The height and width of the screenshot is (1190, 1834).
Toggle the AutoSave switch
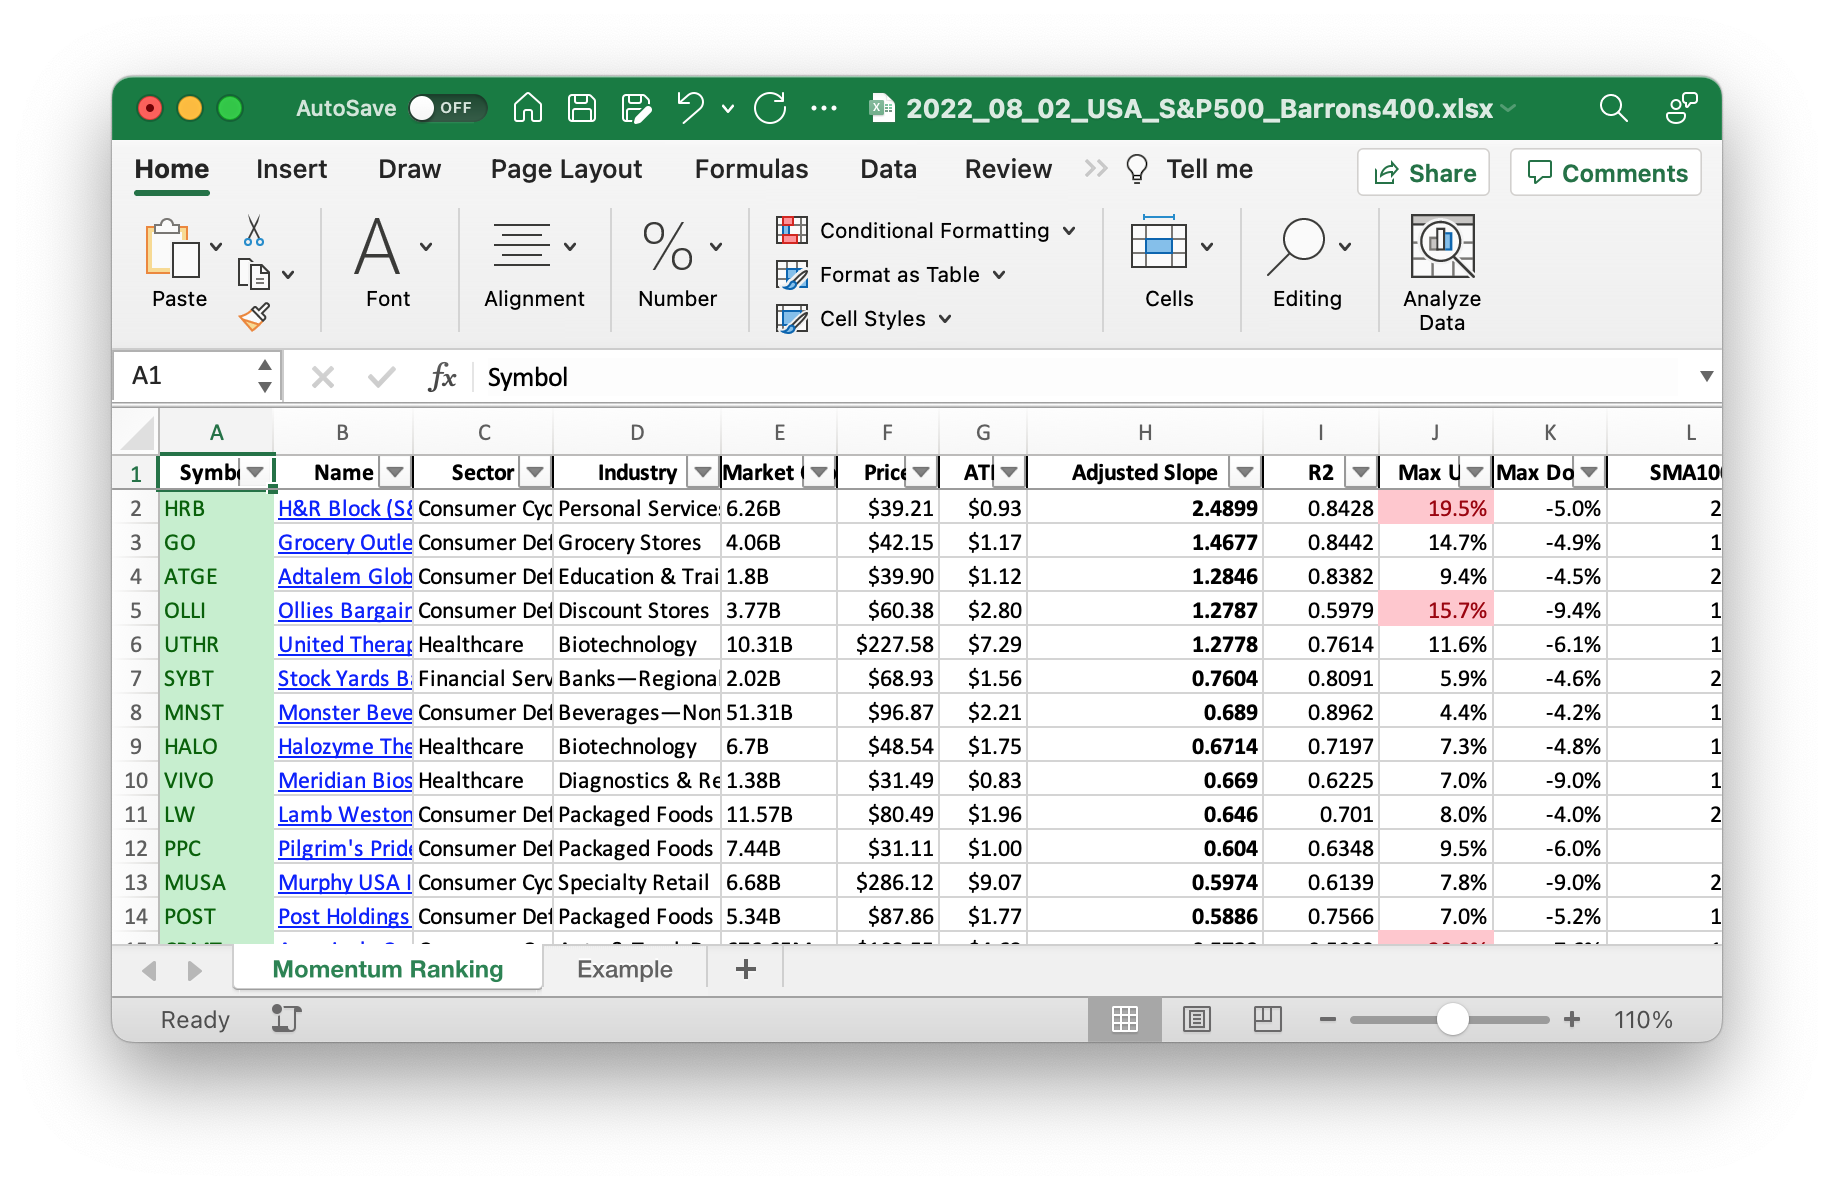coord(447,108)
